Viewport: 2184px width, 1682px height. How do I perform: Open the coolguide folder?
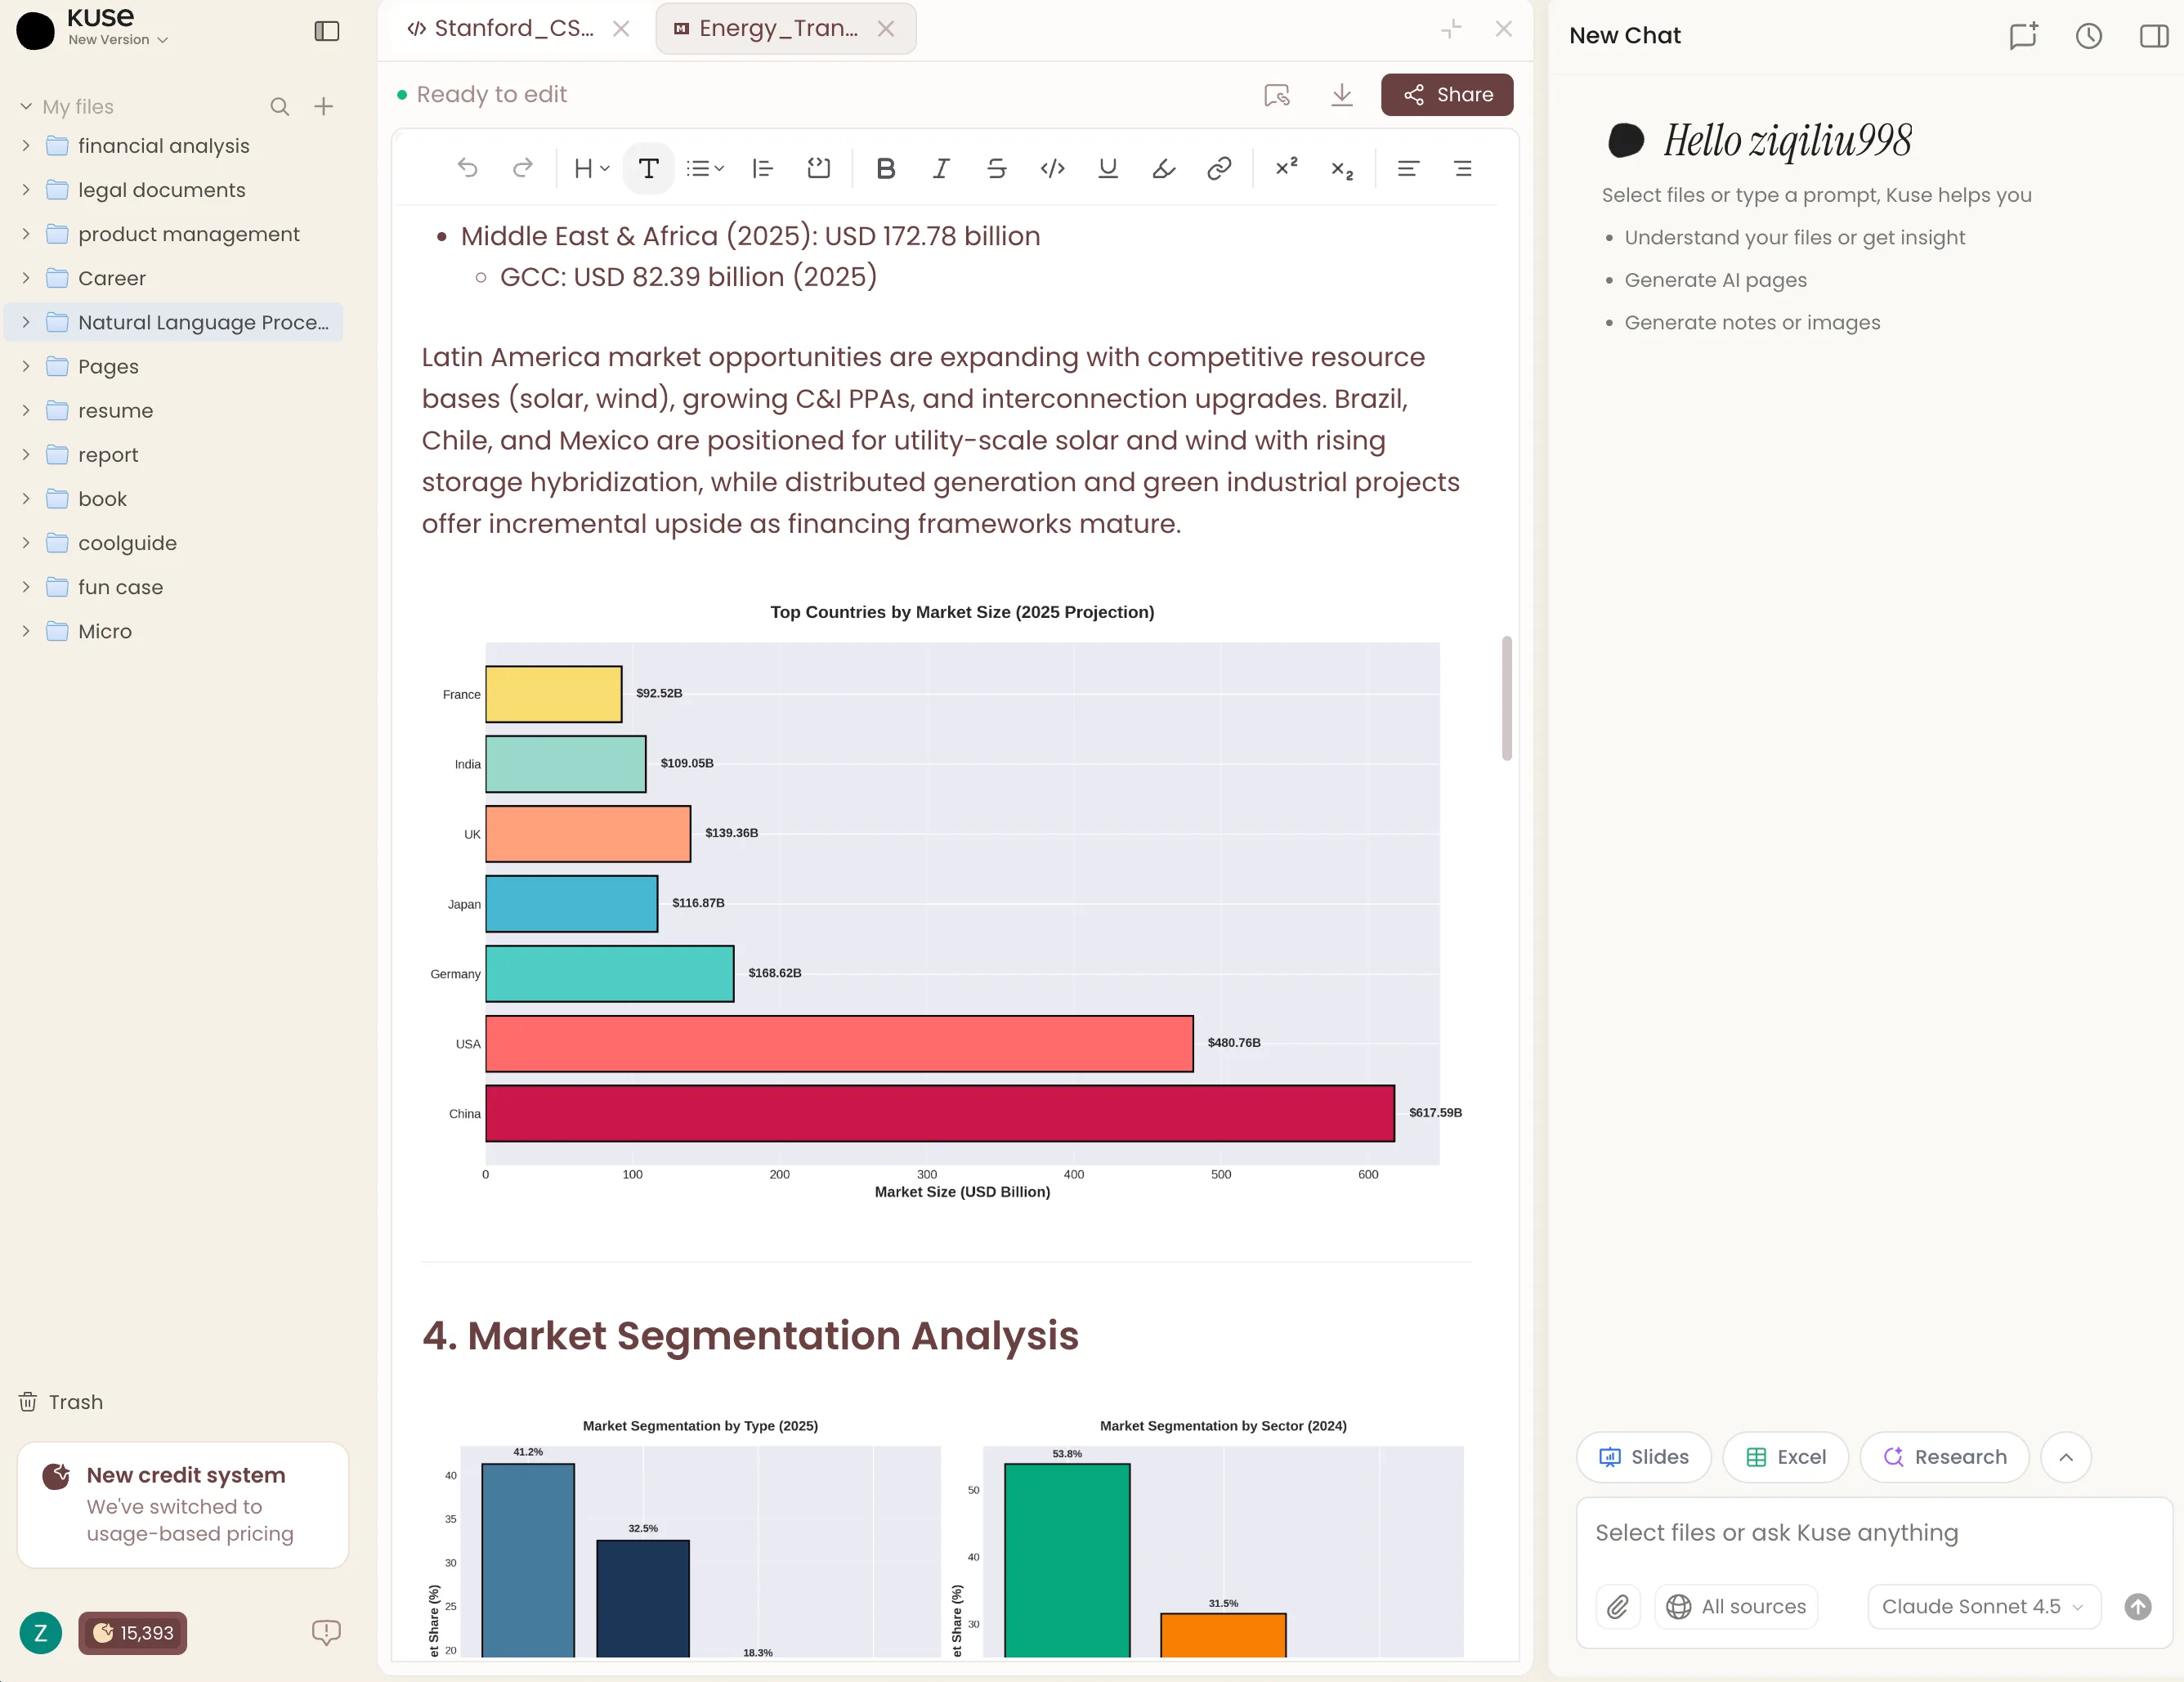173,543
